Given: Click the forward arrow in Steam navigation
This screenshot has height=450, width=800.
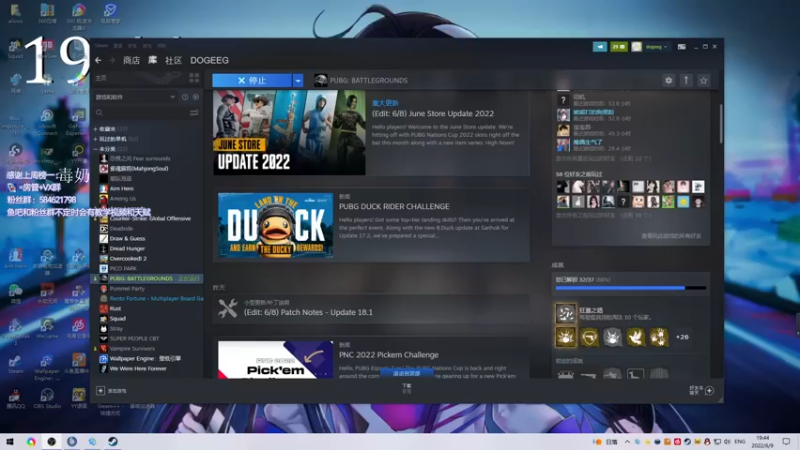Looking at the screenshot, I should click(112, 60).
